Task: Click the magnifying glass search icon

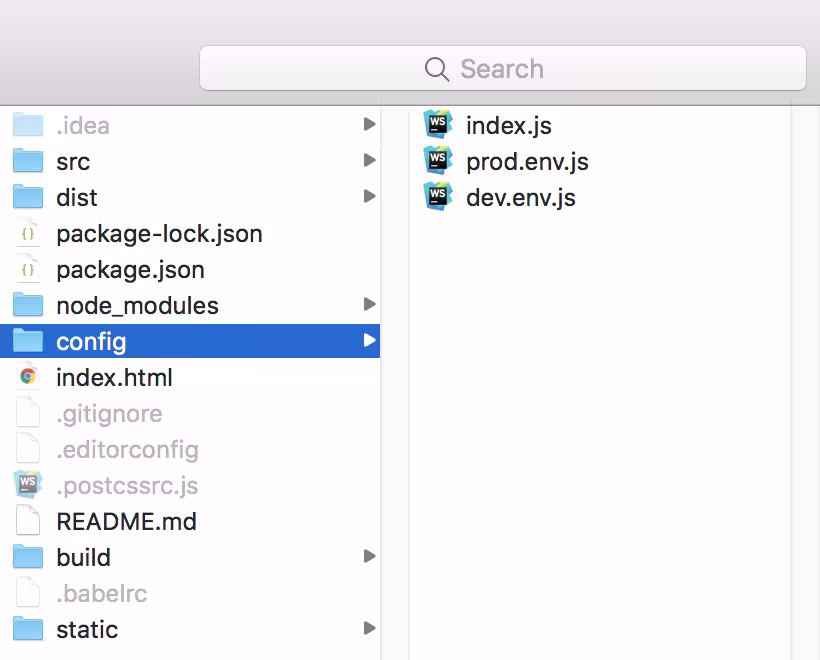Action: click(x=437, y=69)
